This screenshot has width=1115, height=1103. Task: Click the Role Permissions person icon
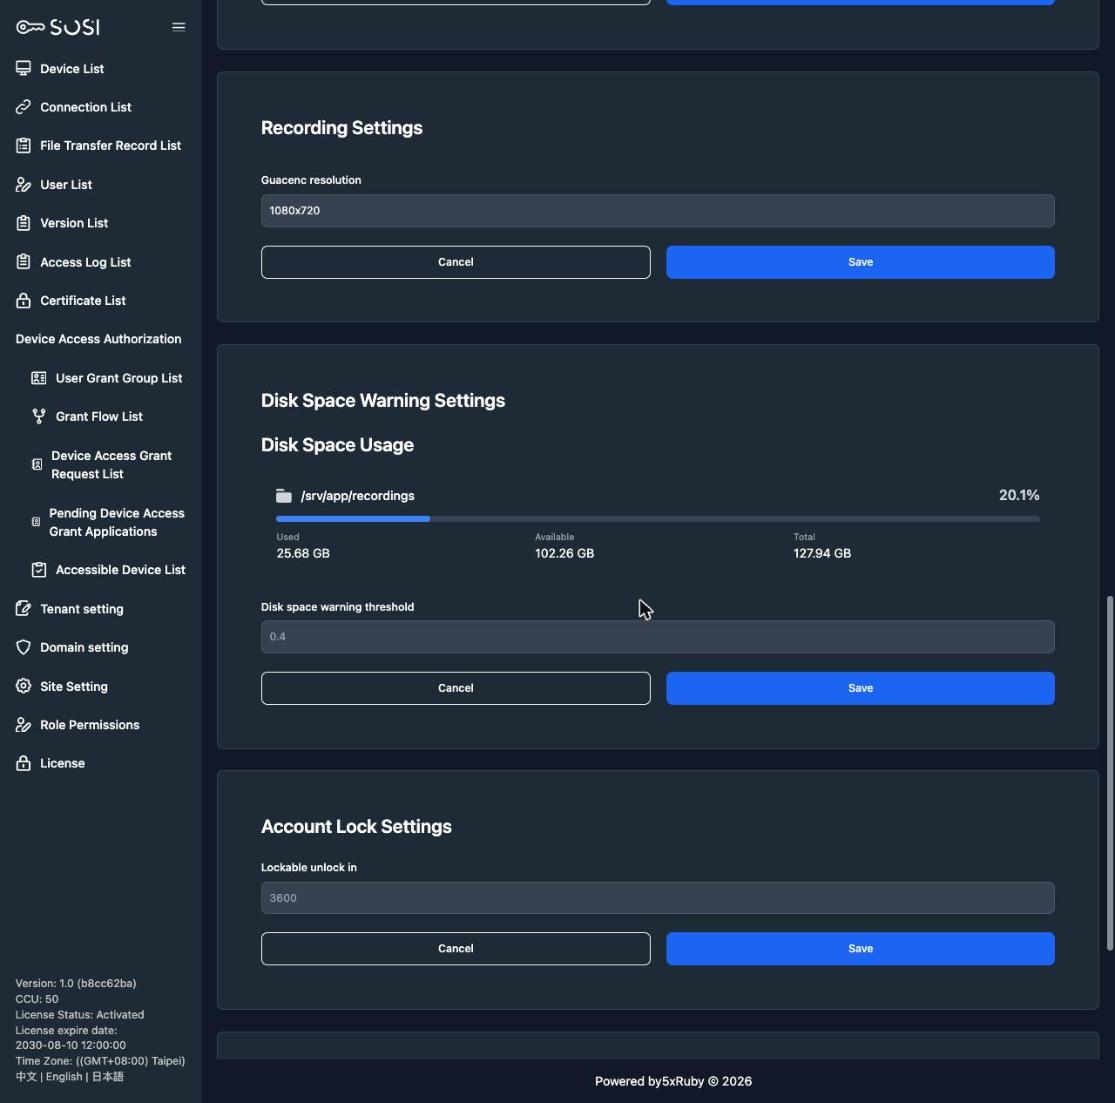point(23,725)
